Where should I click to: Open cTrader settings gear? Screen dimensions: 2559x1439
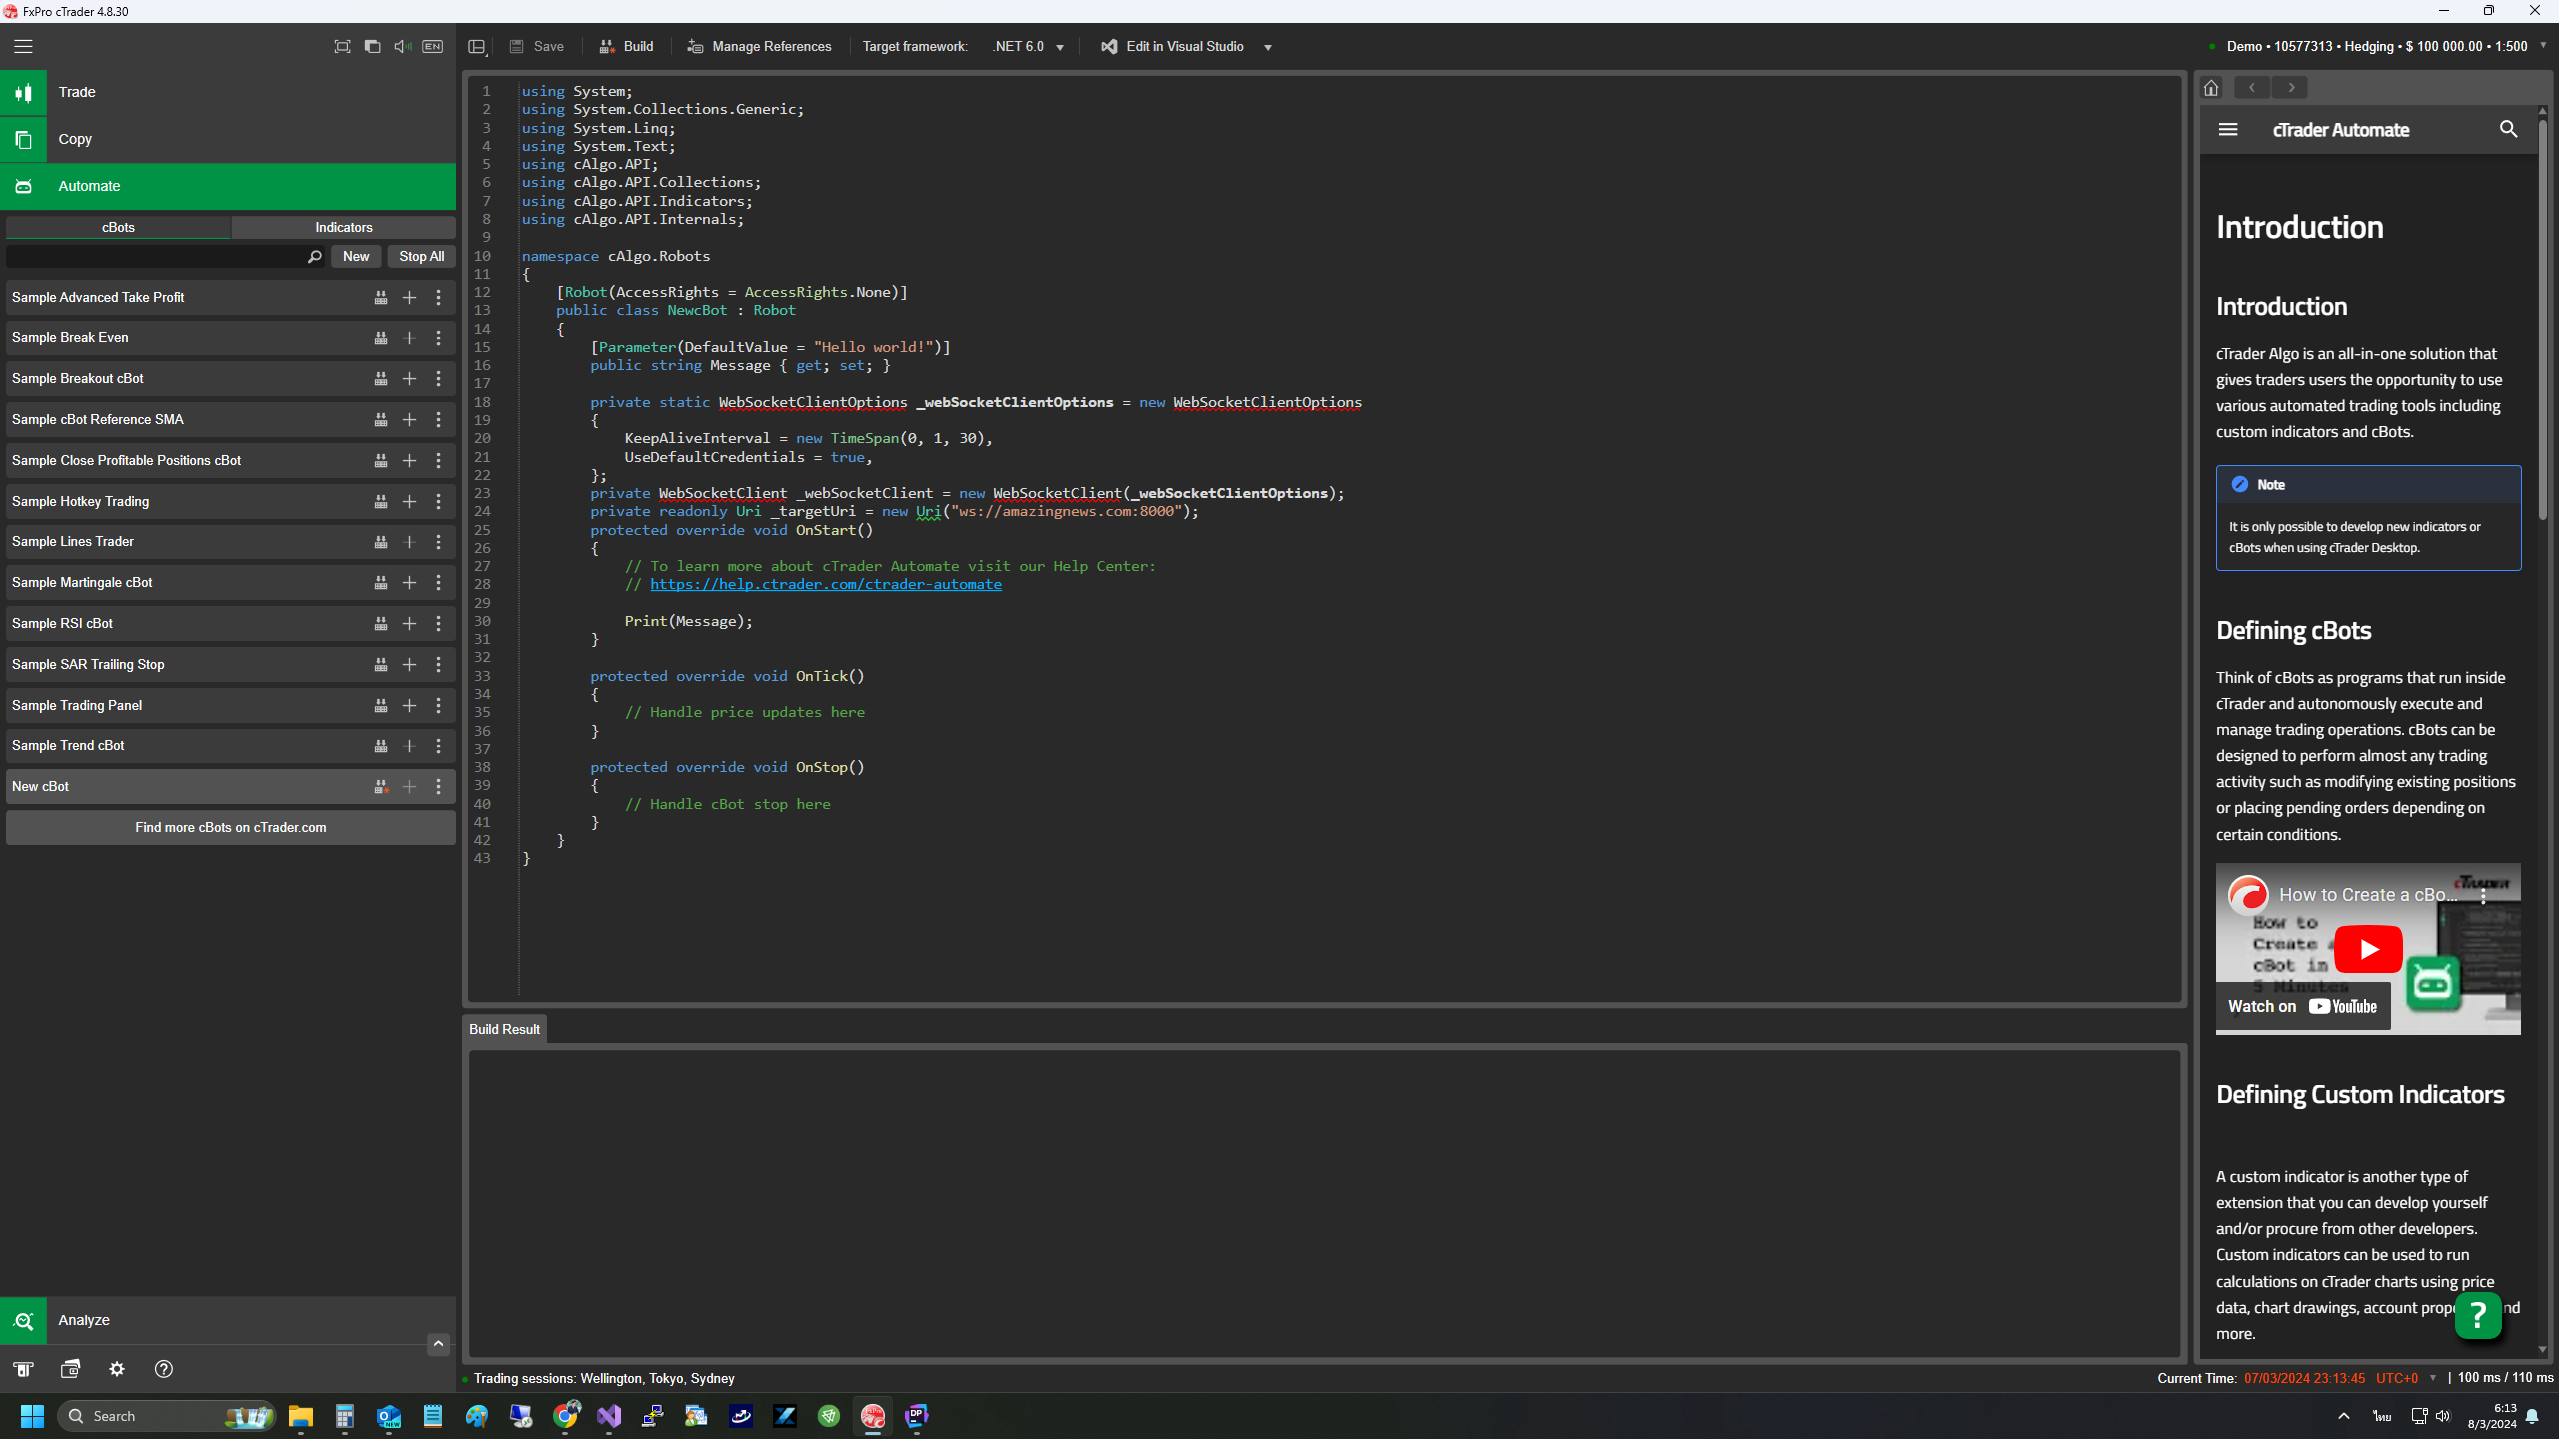[117, 1370]
